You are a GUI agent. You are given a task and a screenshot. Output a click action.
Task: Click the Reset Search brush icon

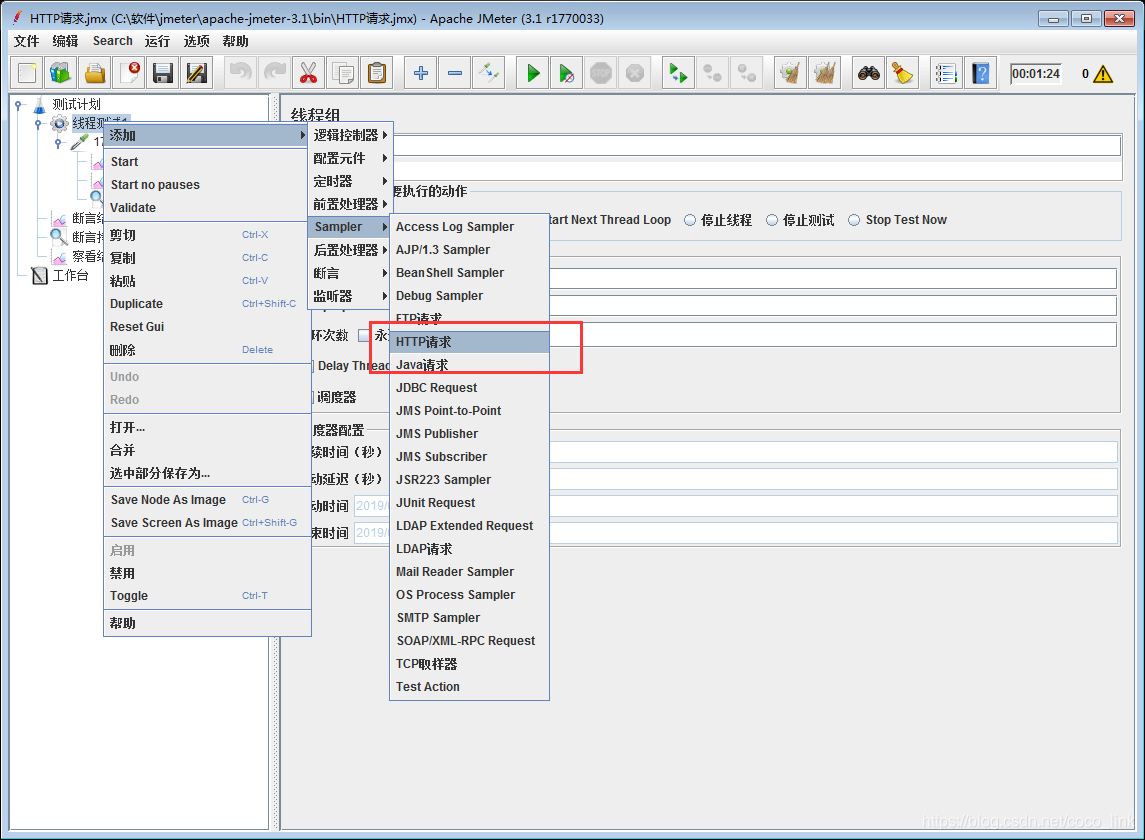click(x=903, y=73)
